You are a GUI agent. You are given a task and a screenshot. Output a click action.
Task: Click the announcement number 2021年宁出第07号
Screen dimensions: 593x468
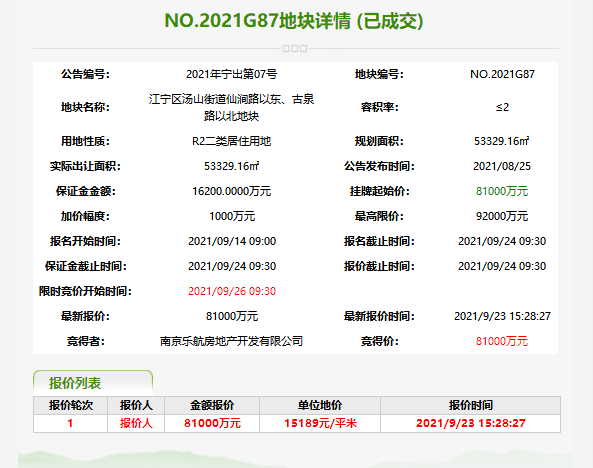point(231,74)
